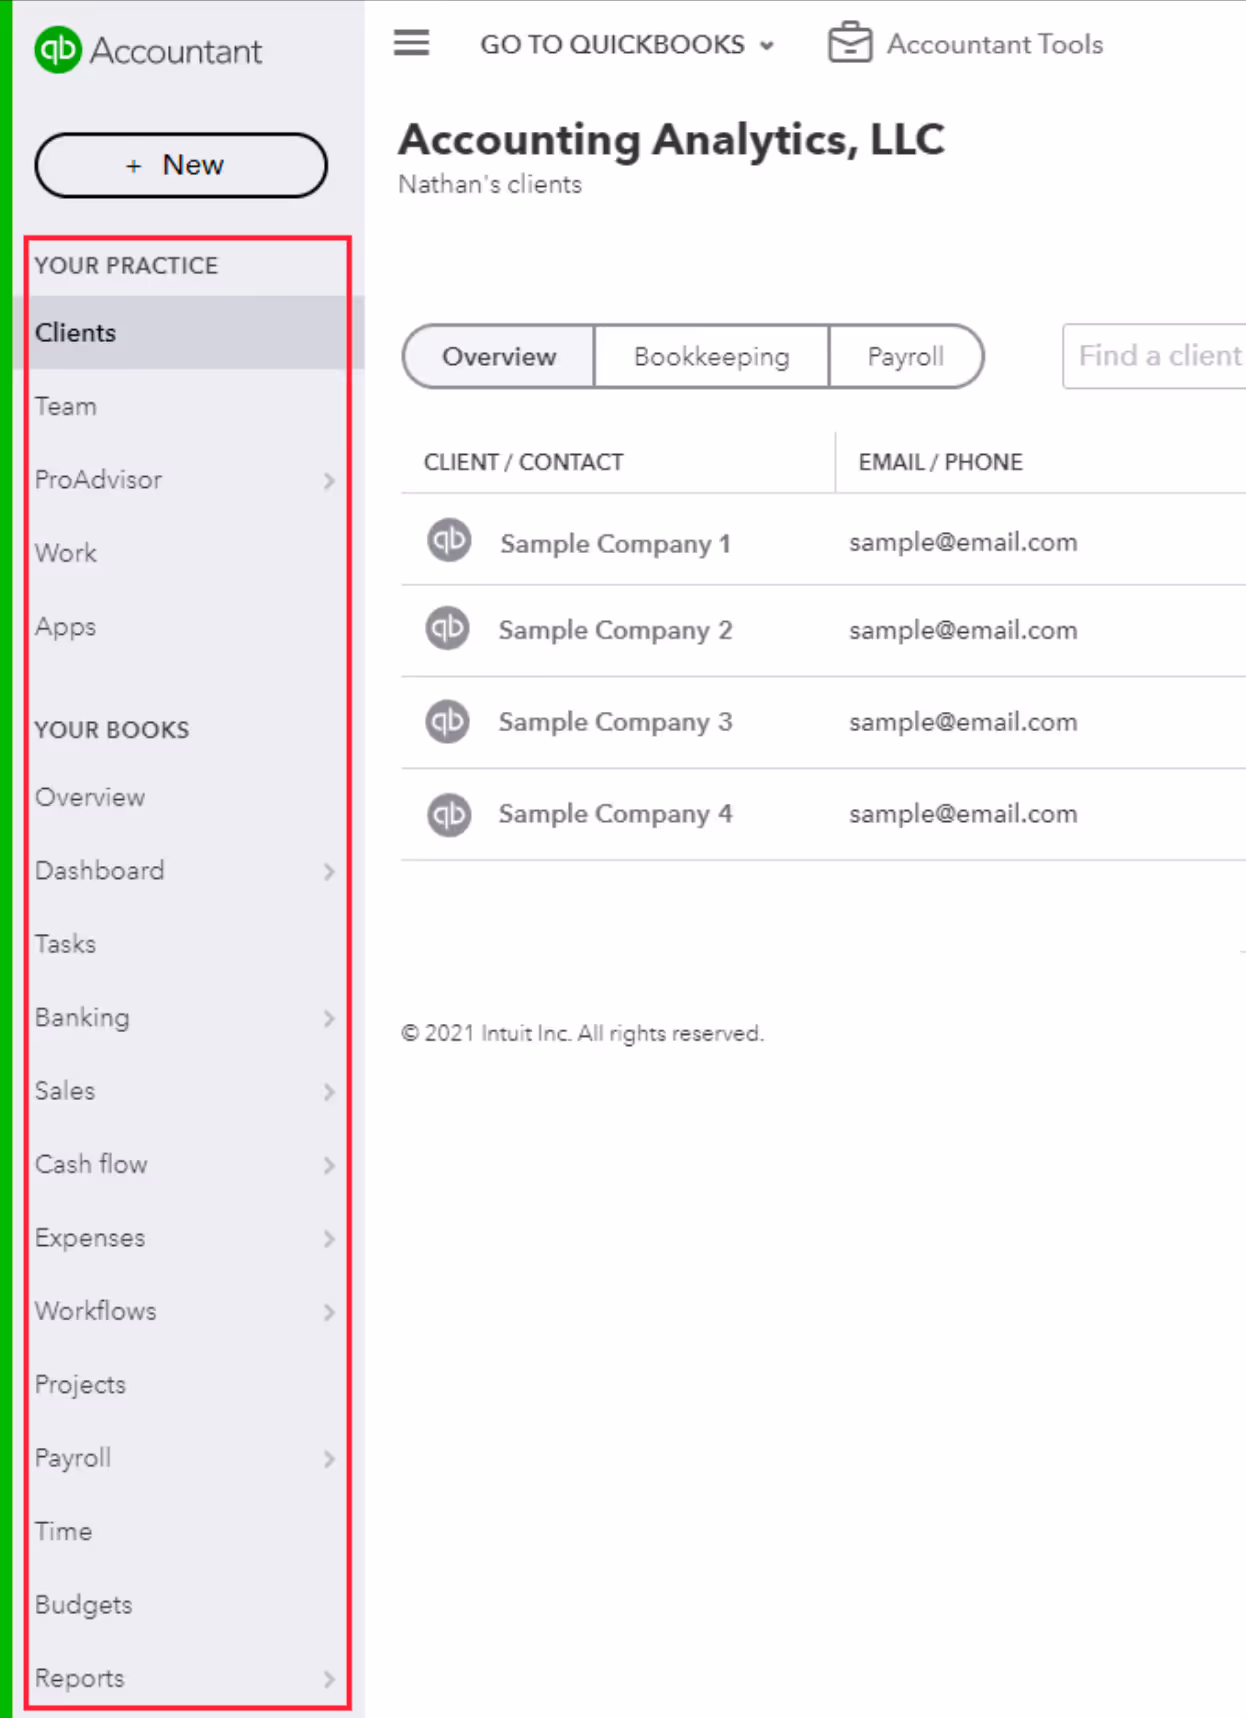Expand the Dashboard submenu arrow

click(x=329, y=872)
